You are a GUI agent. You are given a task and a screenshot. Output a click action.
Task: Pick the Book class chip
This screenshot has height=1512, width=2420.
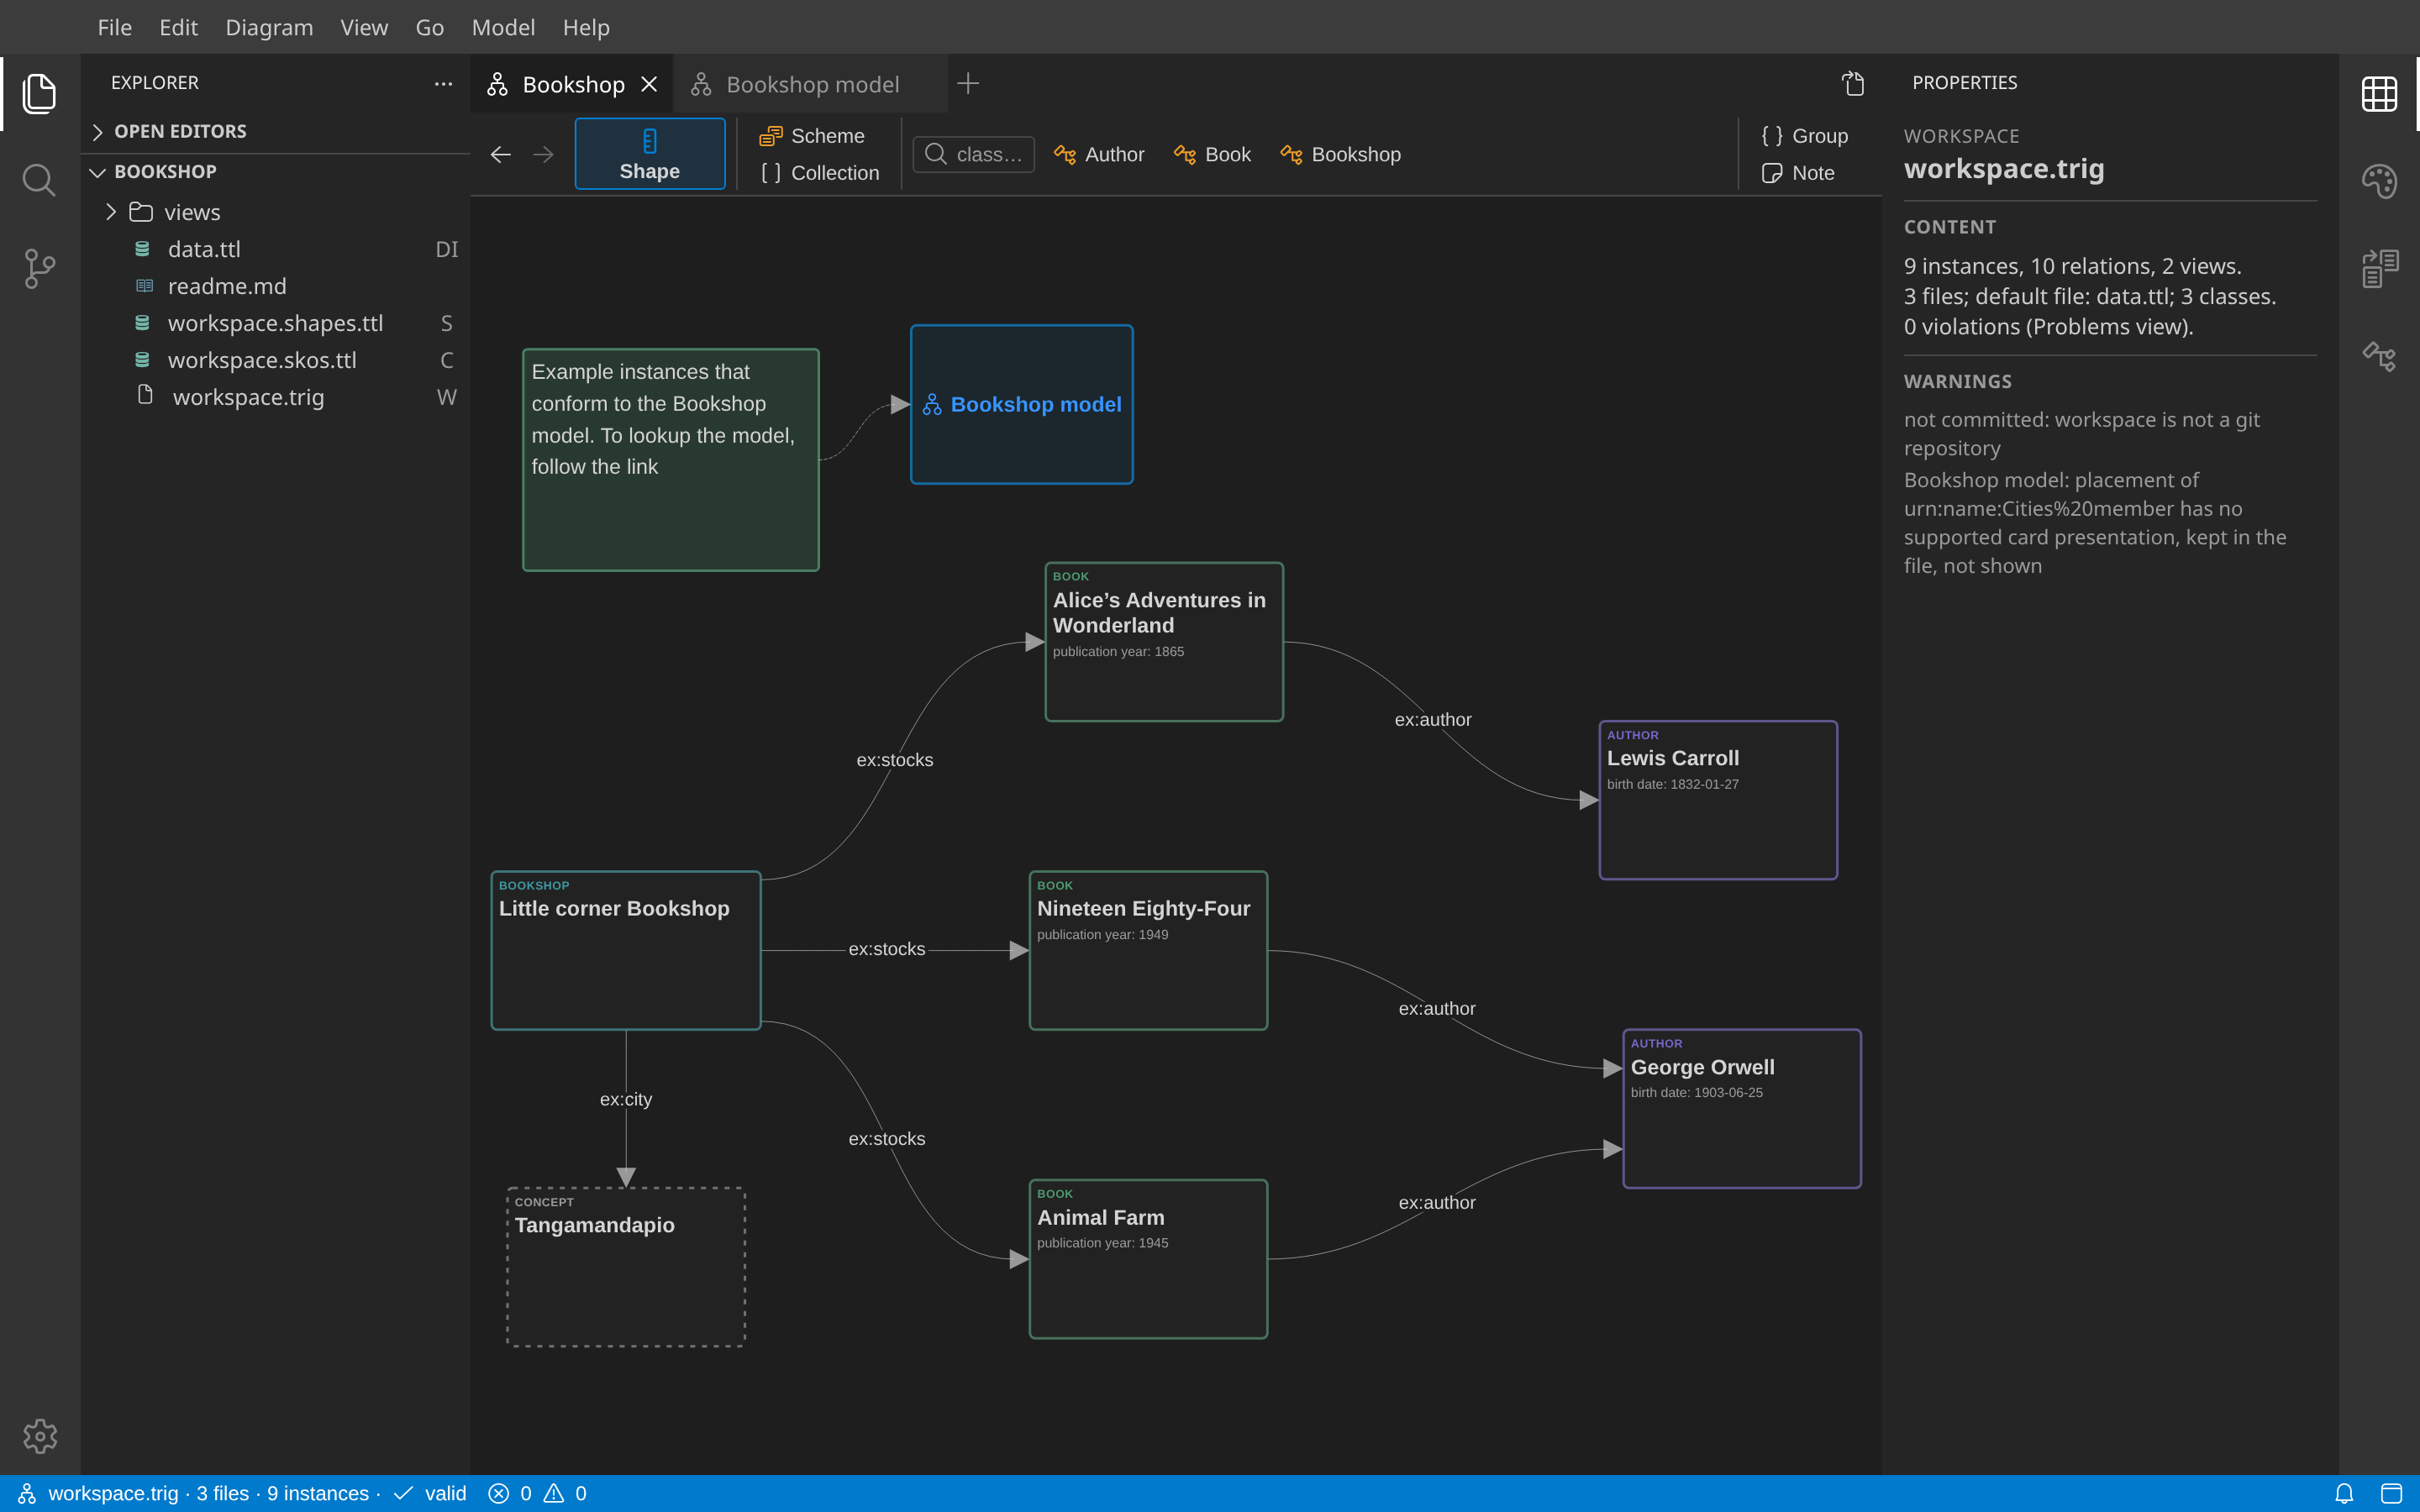(x=1212, y=155)
